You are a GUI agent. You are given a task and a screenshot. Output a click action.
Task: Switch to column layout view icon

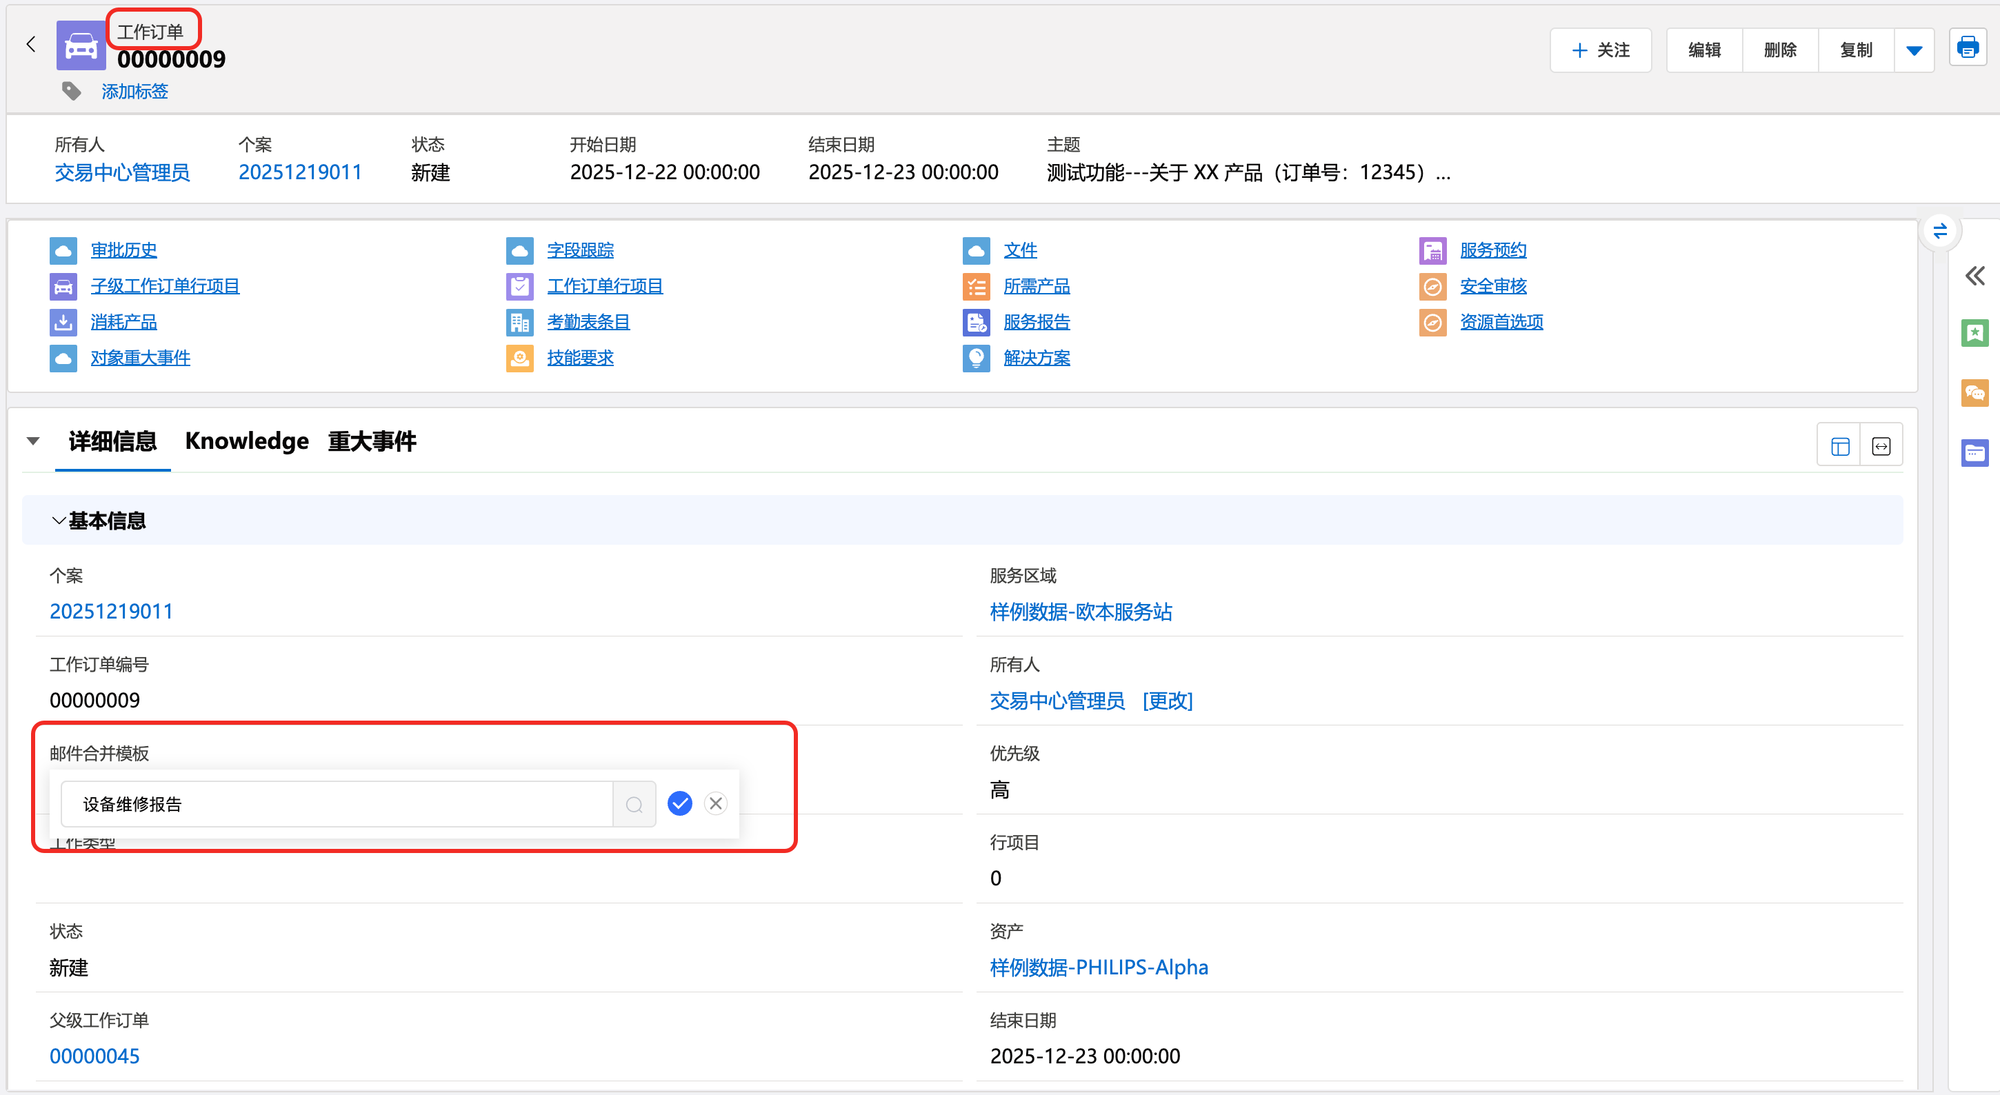tap(1840, 446)
